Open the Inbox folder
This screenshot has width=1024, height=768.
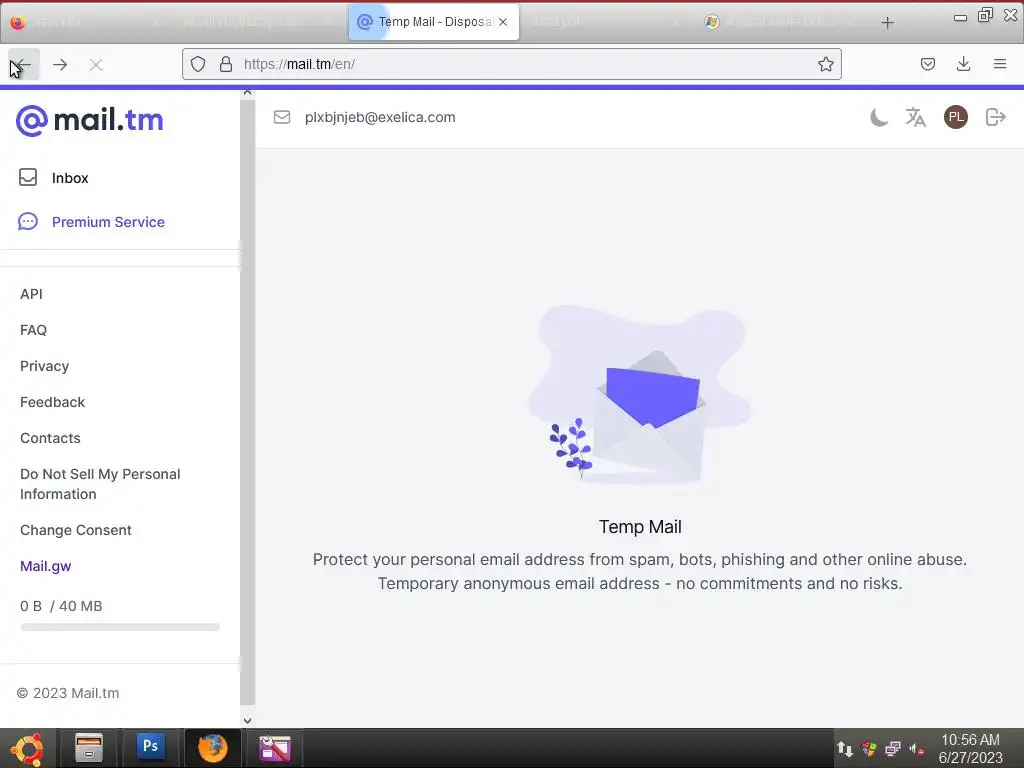(70, 178)
